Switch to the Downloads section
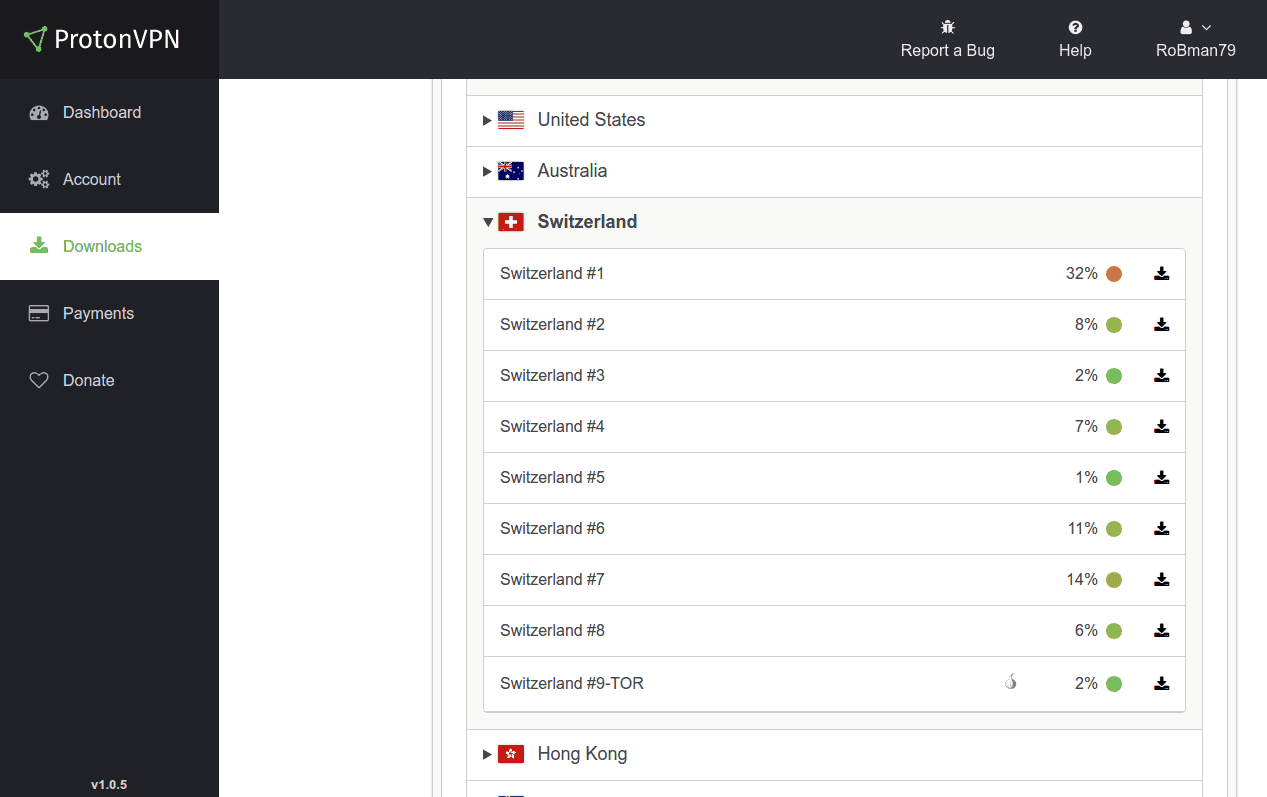This screenshot has width=1267, height=797. (x=104, y=246)
